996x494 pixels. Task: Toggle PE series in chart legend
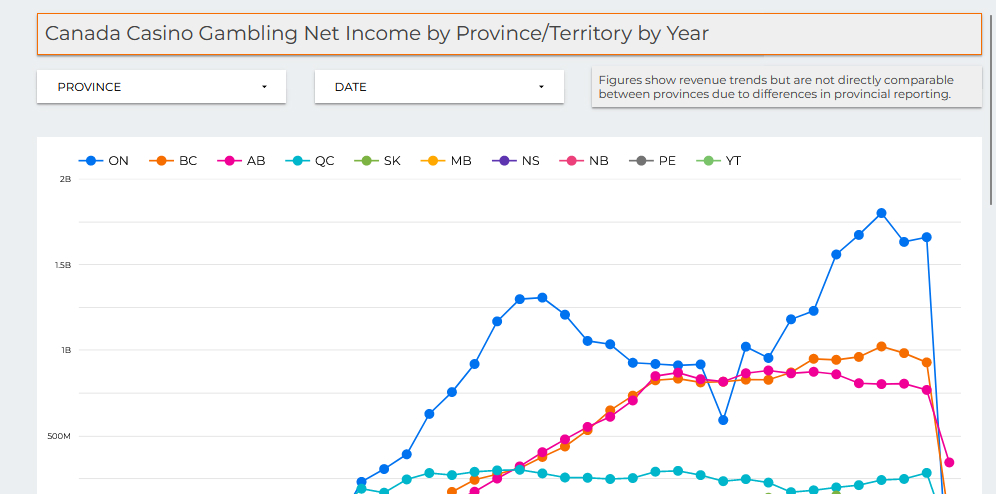pos(652,161)
